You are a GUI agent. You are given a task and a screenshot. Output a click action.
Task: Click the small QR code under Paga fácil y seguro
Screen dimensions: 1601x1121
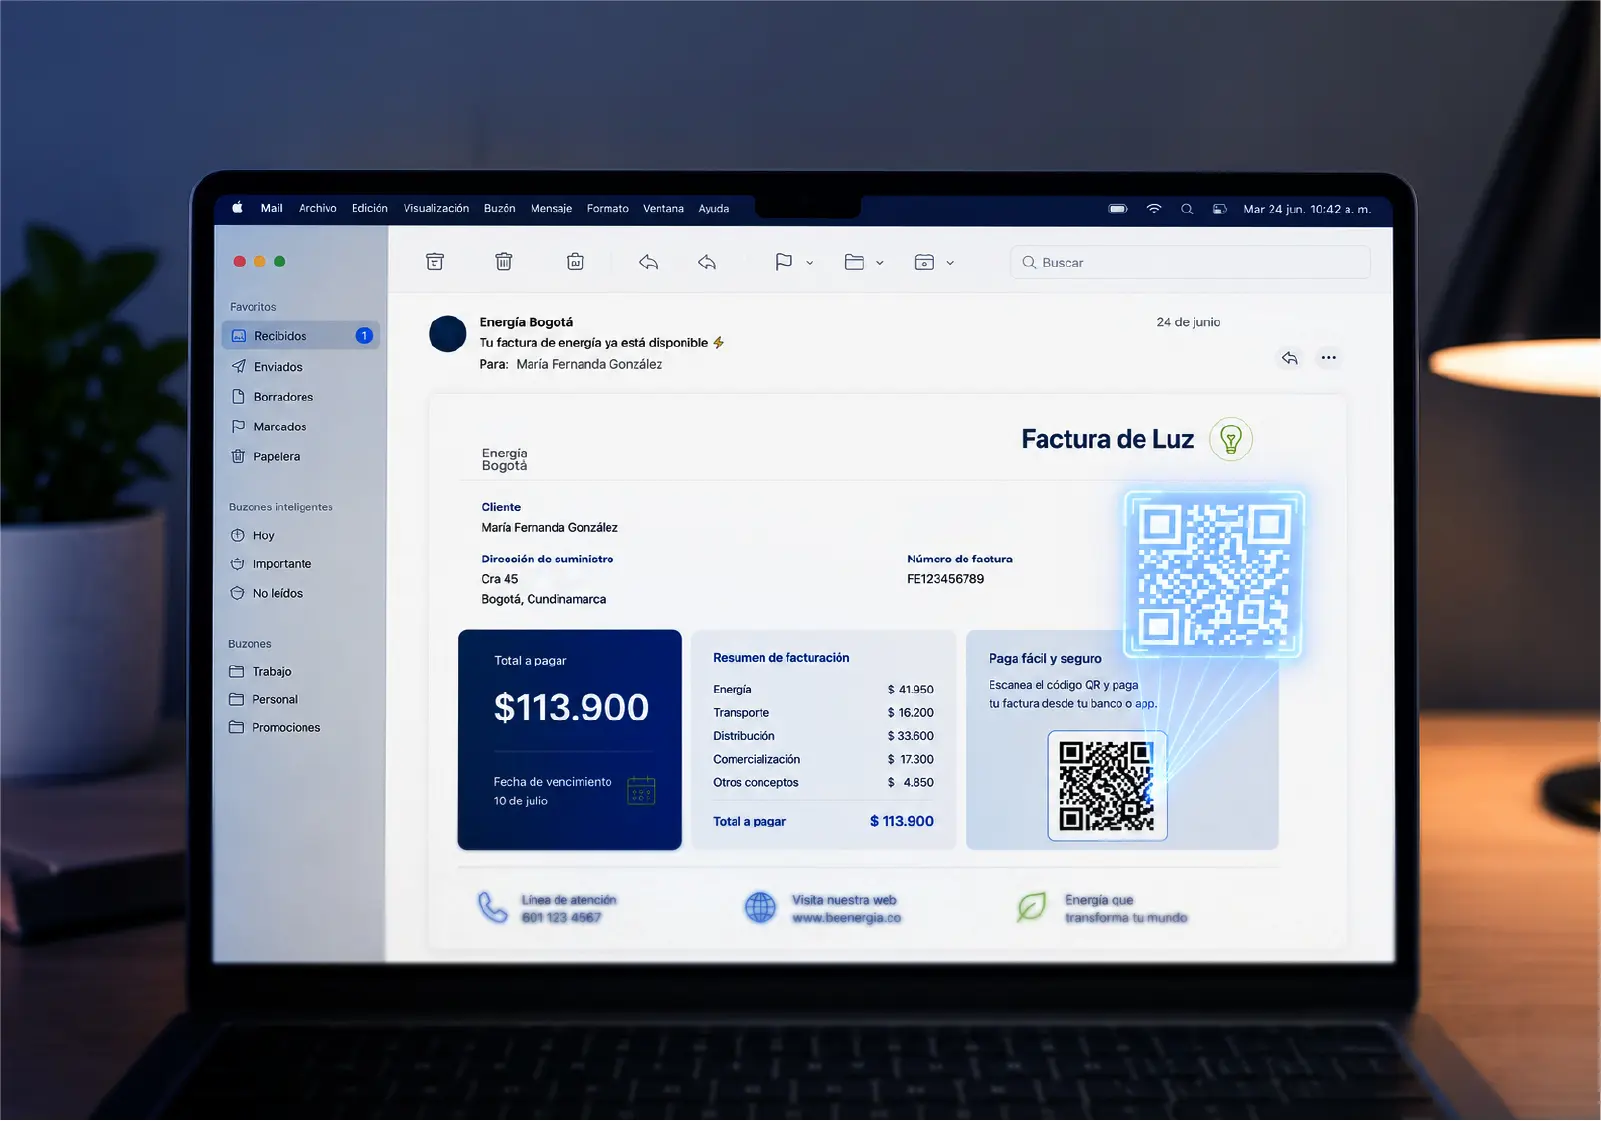pyautogui.click(x=1107, y=786)
